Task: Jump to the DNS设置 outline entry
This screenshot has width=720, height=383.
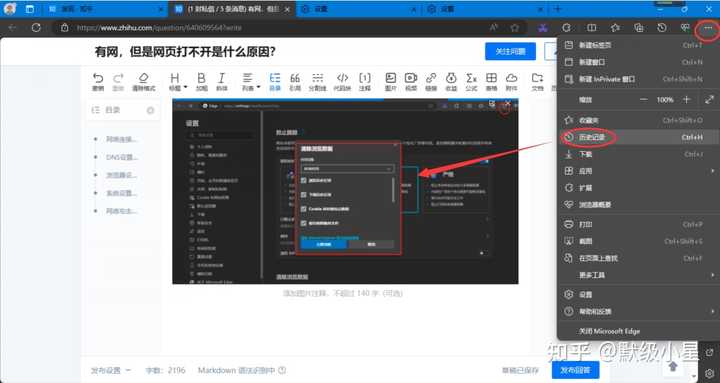Action: click(x=122, y=157)
